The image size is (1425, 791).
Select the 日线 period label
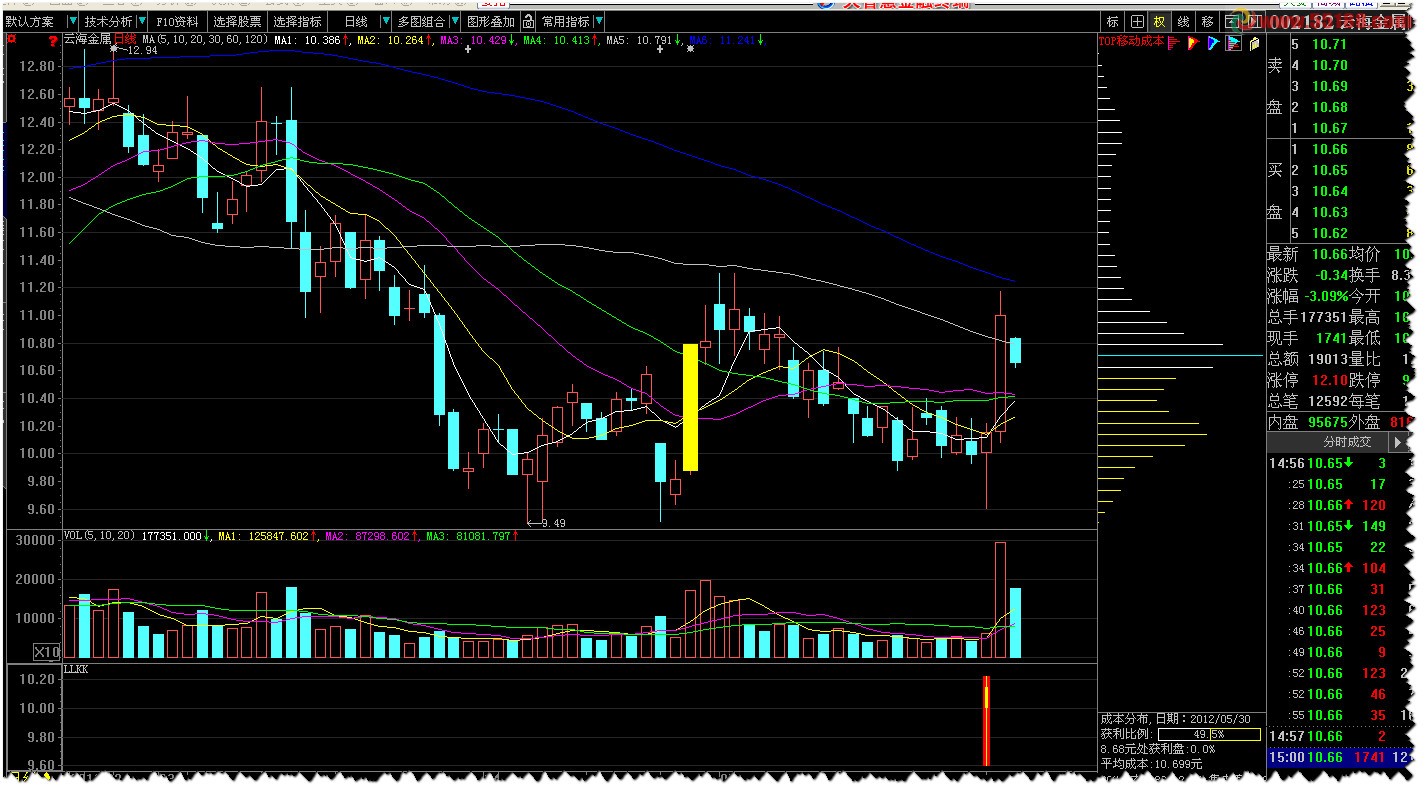coord(356,21)
